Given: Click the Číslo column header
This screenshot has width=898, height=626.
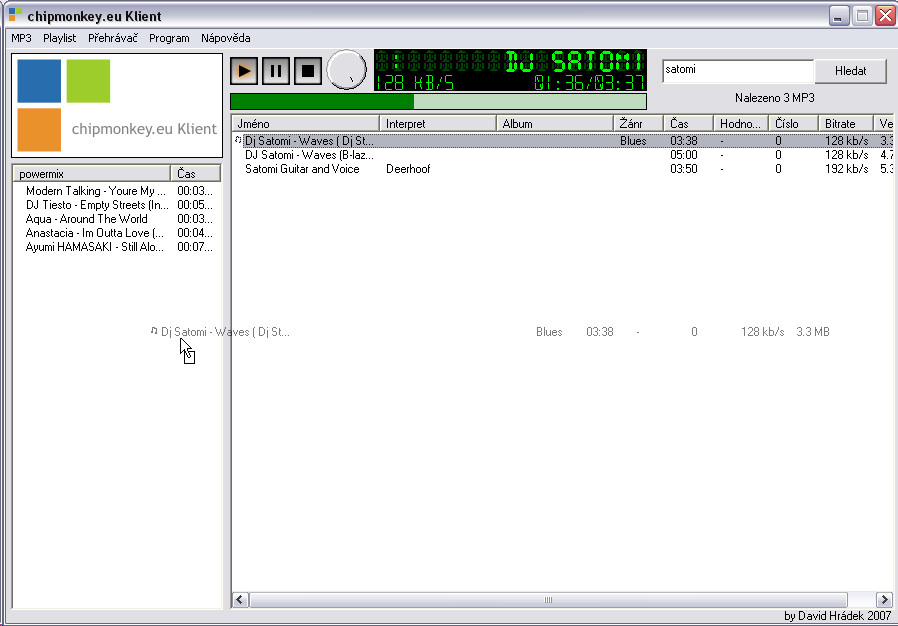Looking at the screenshot, I should tap(793, 124).
